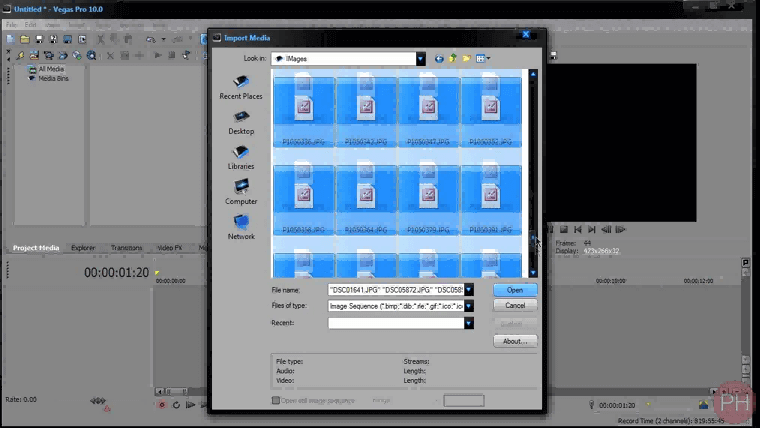
Task: Open the Edit menu
Action: pos(31,24)
